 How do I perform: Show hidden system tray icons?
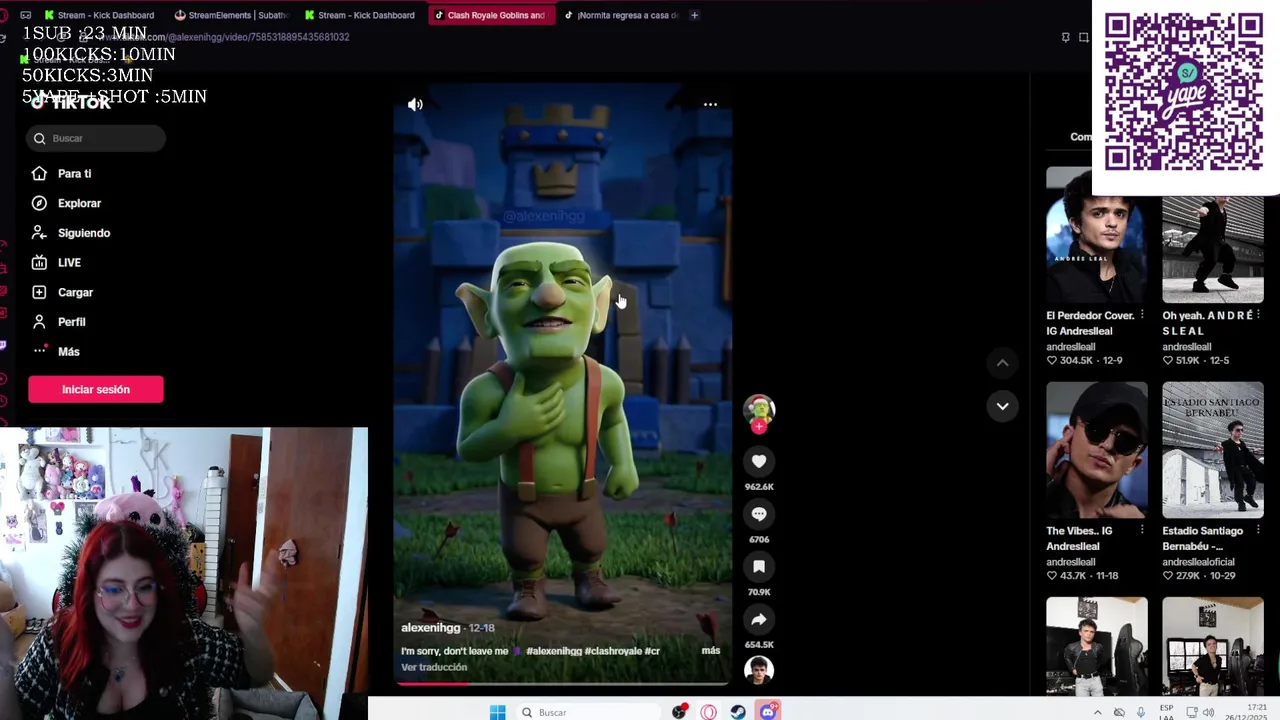1097,712
